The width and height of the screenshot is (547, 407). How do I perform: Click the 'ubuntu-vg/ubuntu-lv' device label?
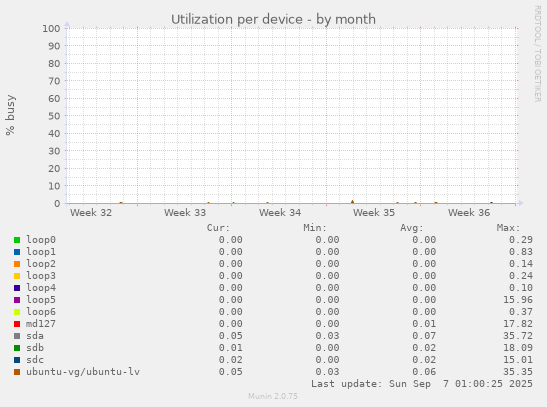(83, 372)
